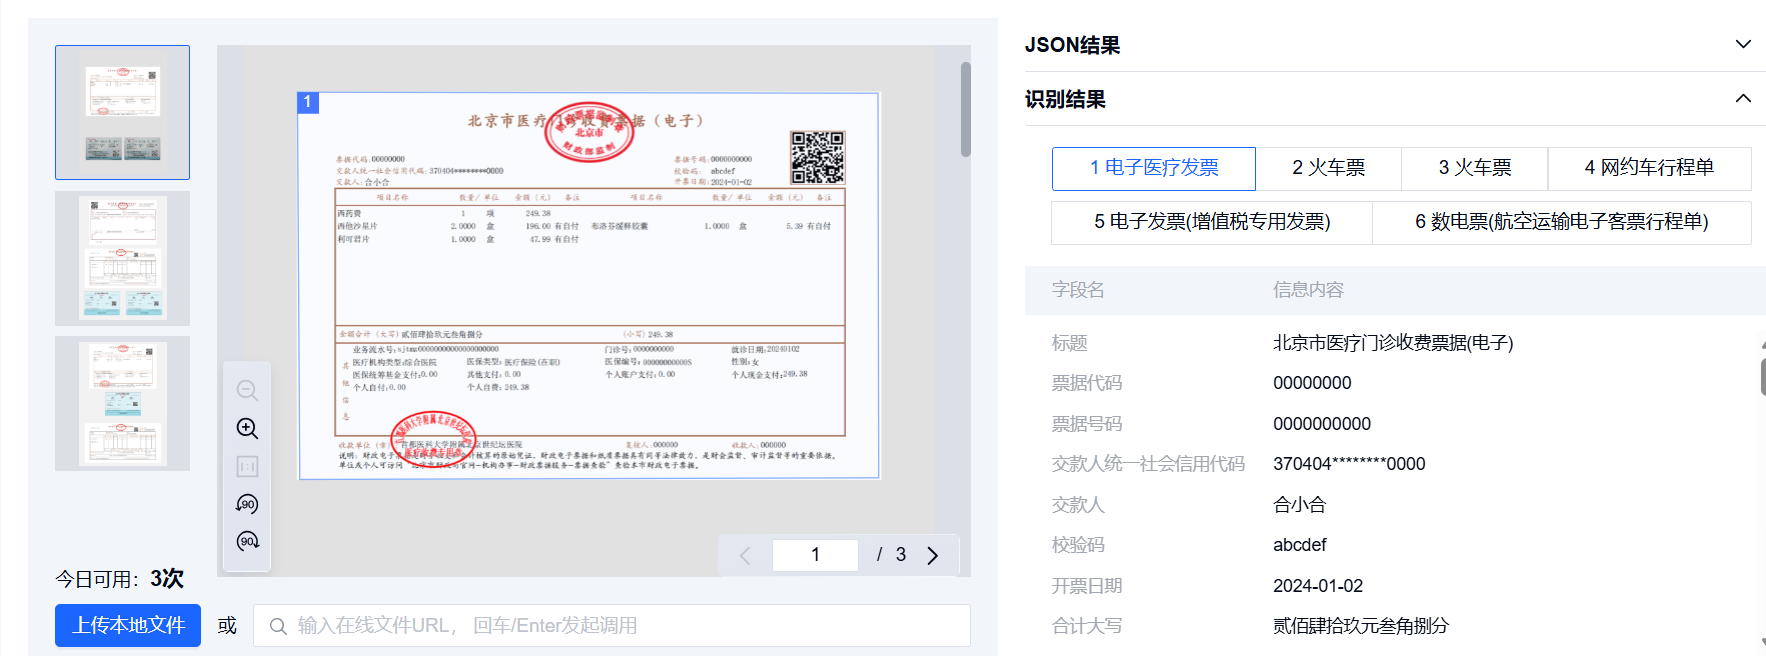Open the 4 网约车行程单 tab
The width and height of the screenshot is (1766, 656).
point(1649,168)
